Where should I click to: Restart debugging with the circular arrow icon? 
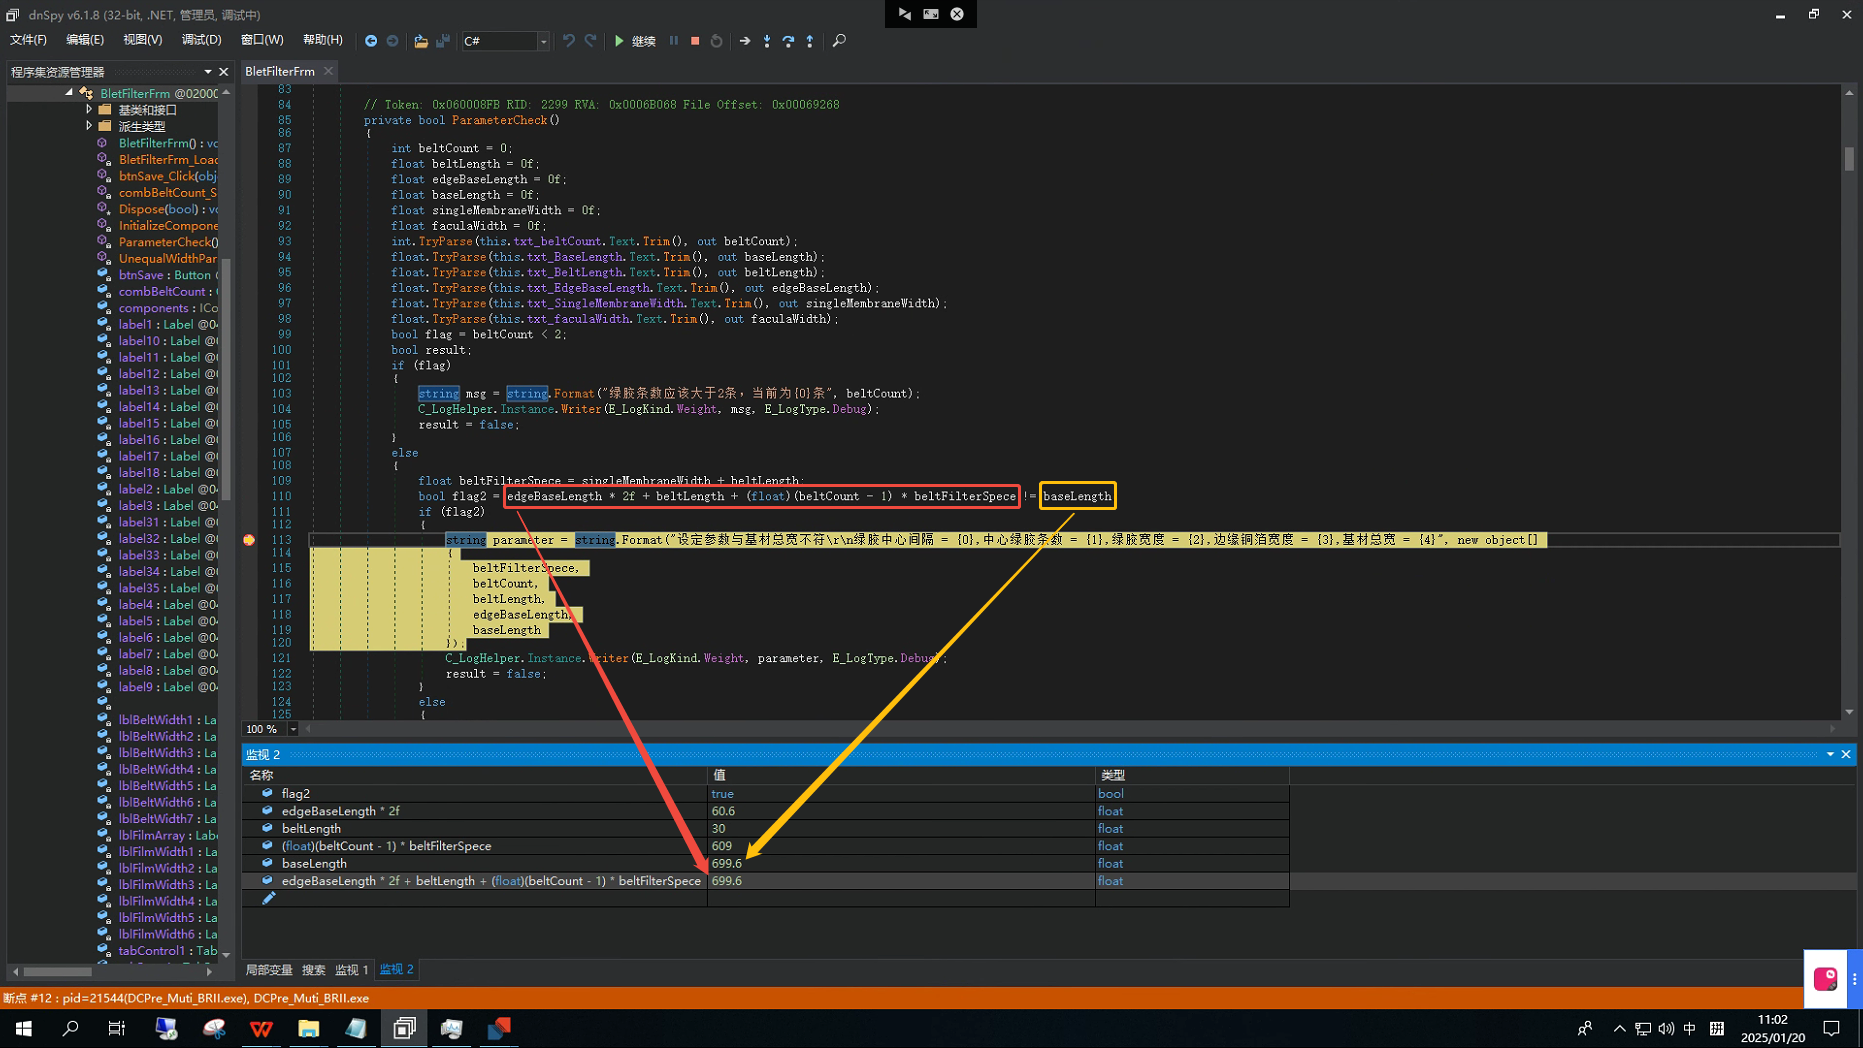click(717, 41)
